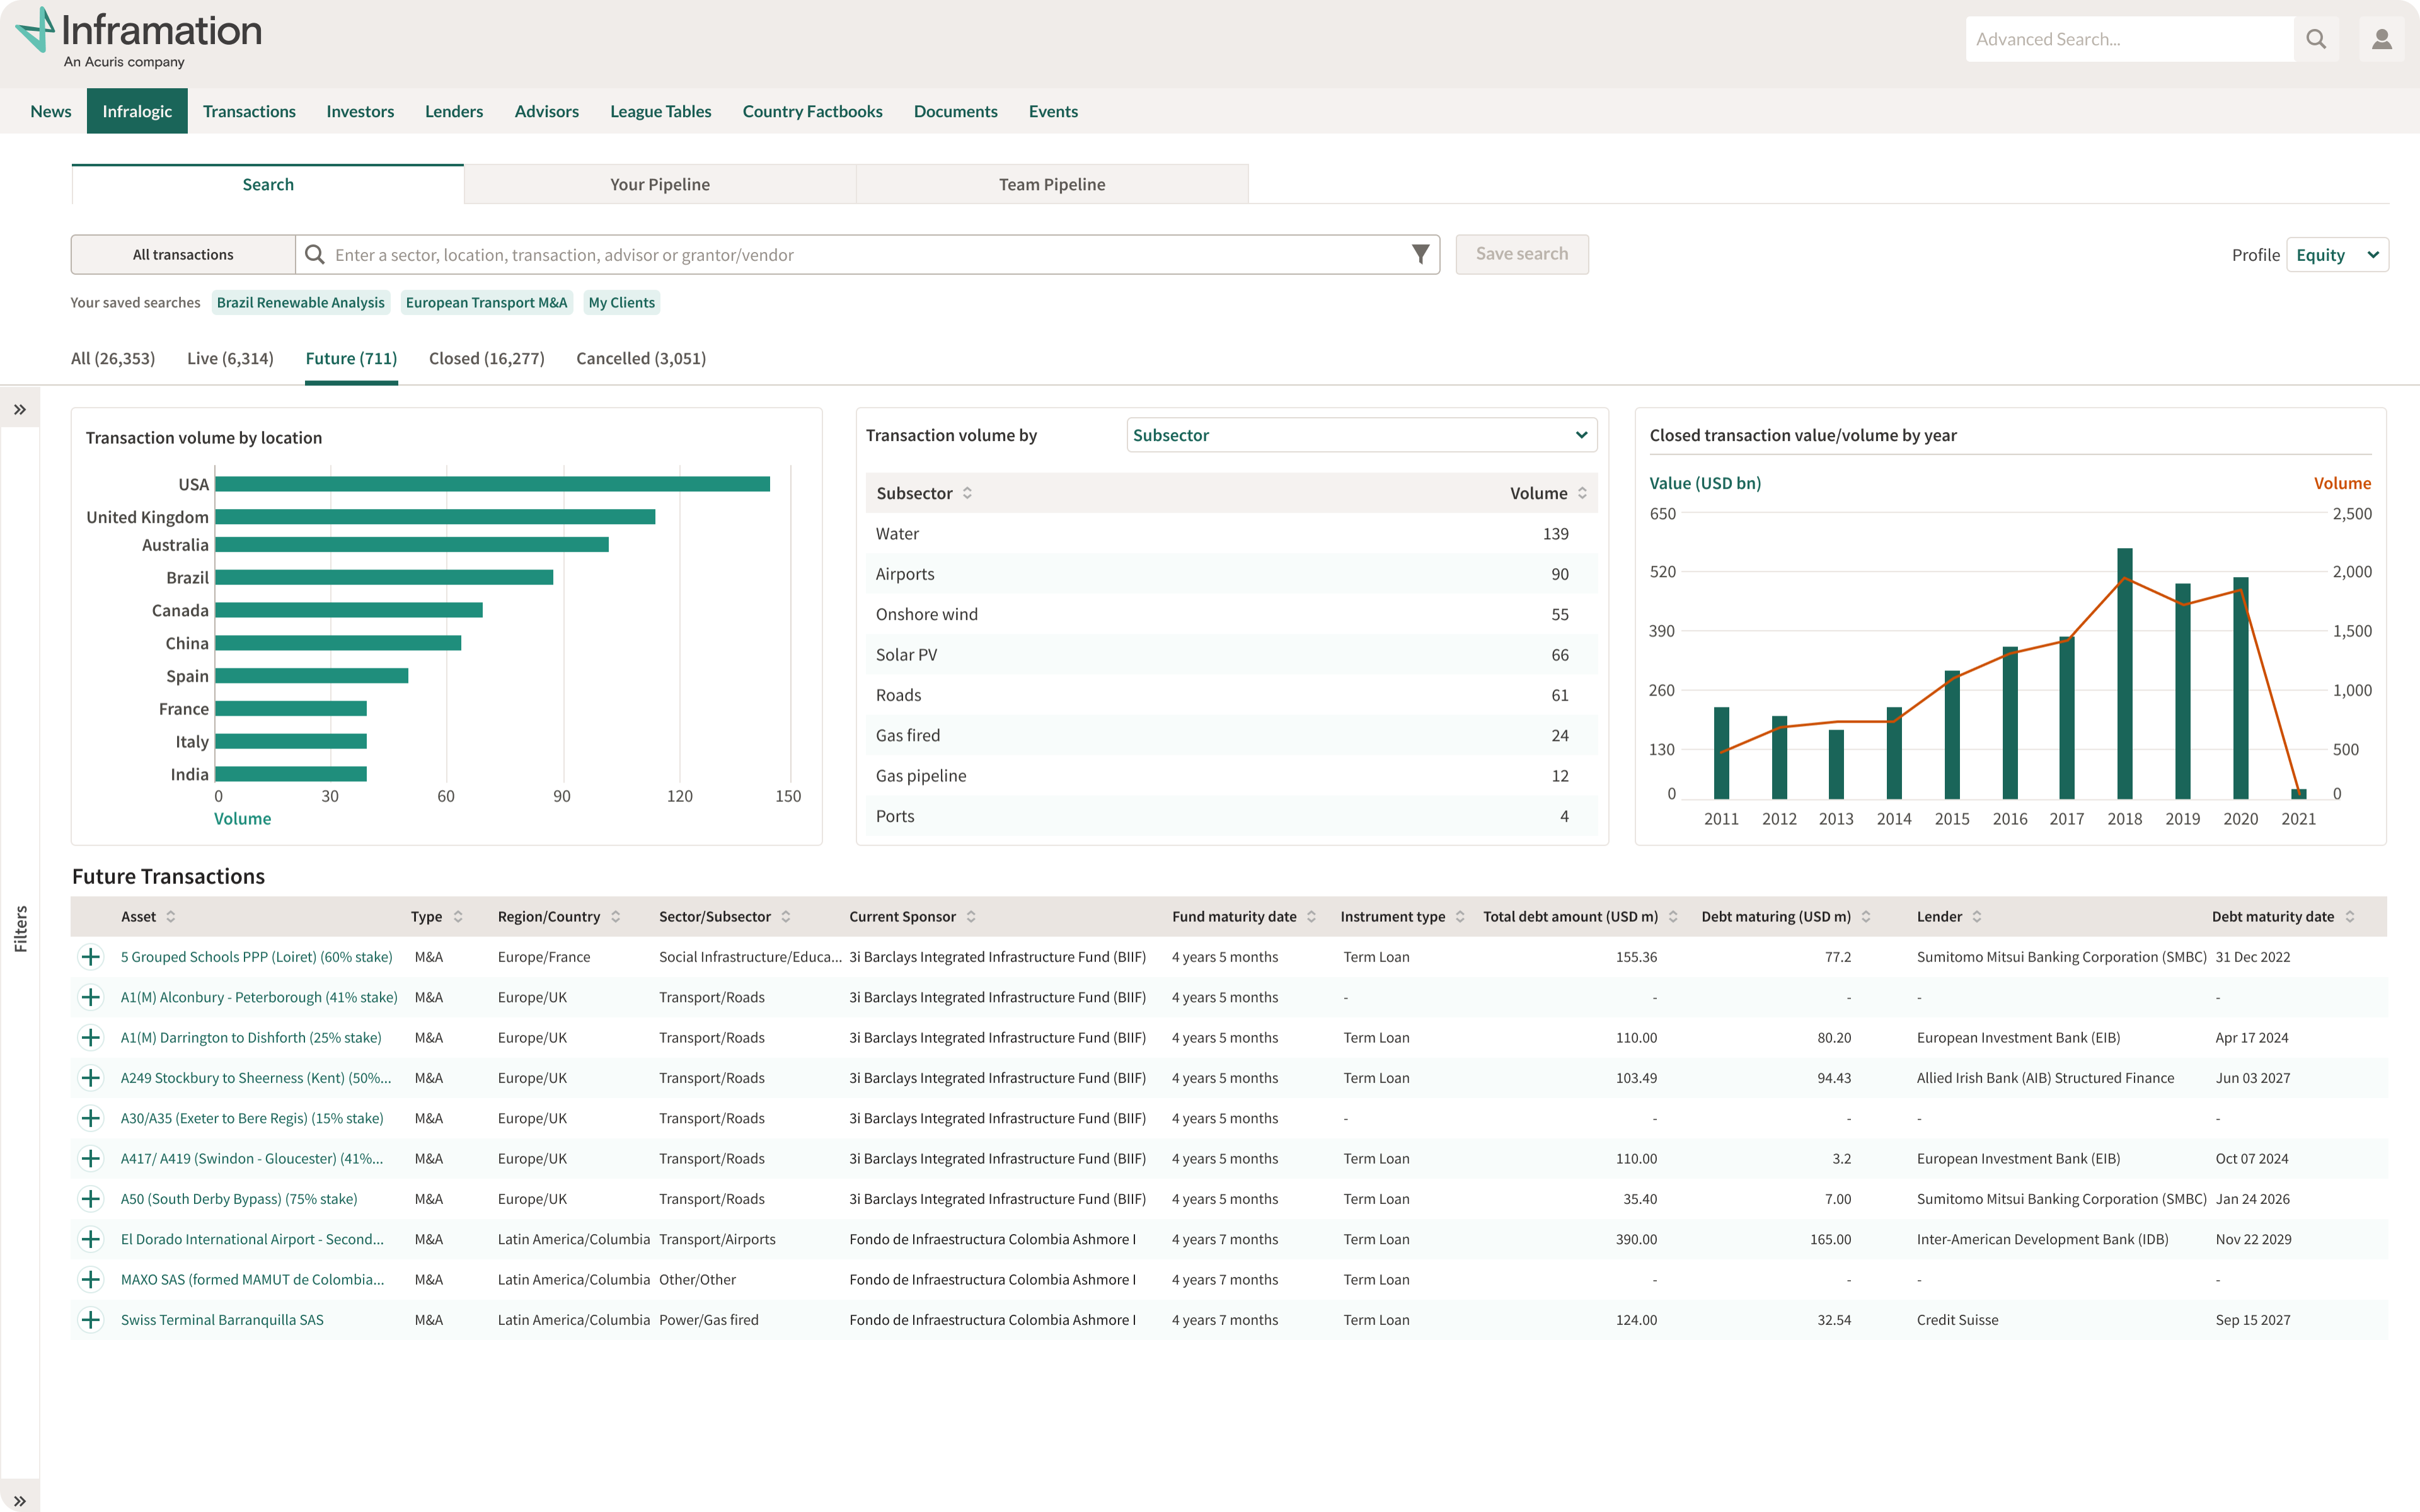The image size is (2420, 1512).
Task: Open the League Tables menu item
Action: click(x=660, y=111)
